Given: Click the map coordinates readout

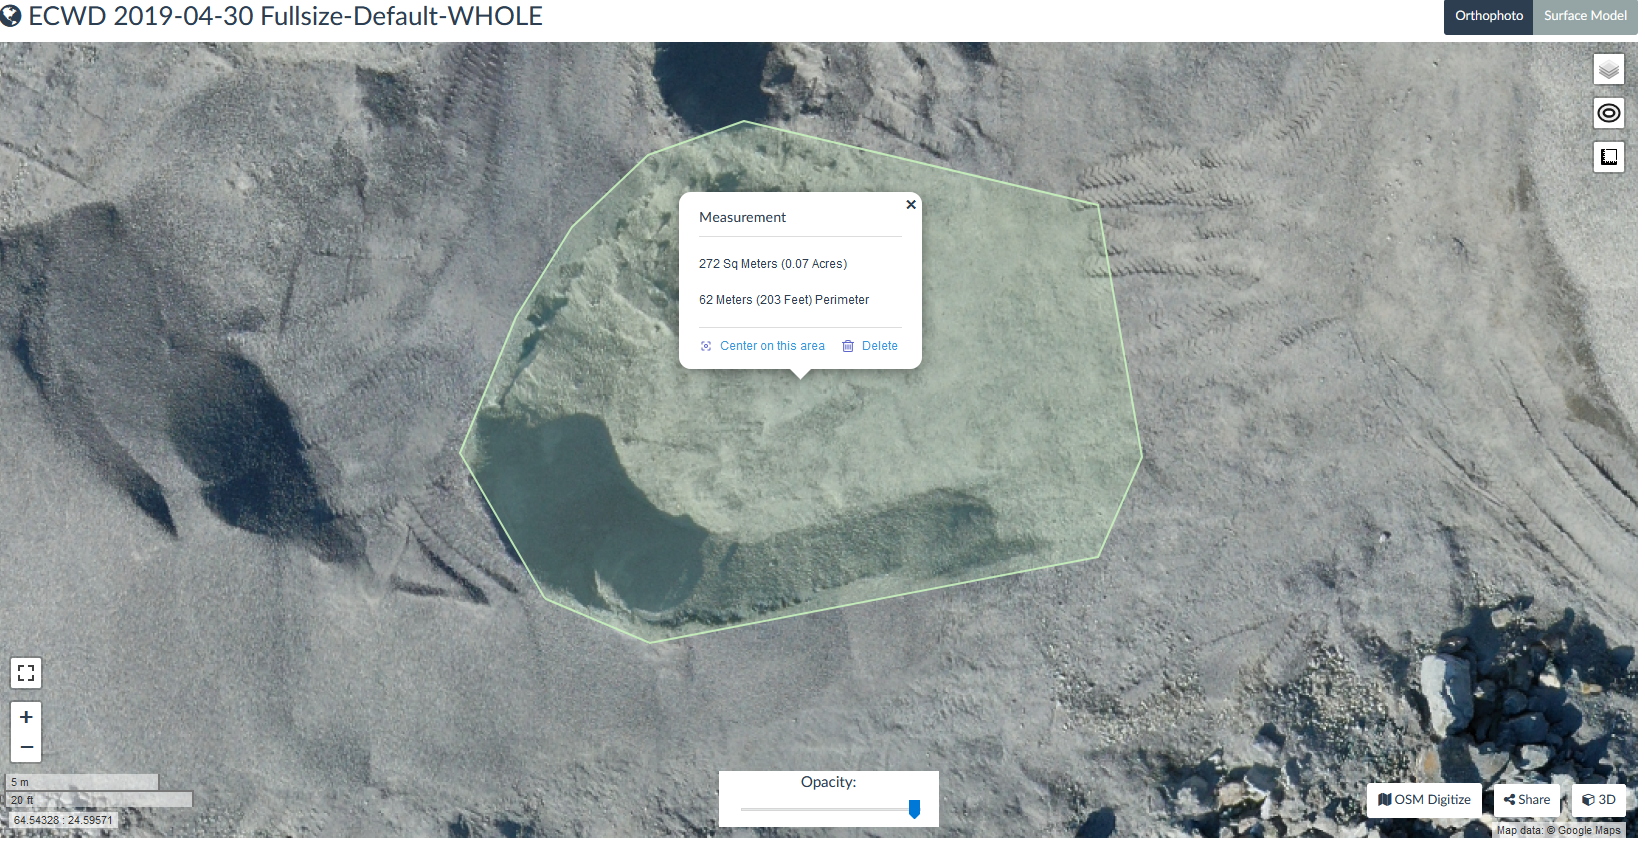Looking at the screenshot, I should click(63, 820).
